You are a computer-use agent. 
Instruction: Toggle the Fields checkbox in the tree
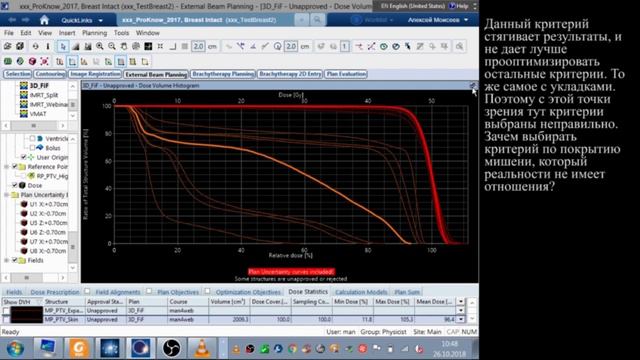[x=15, y=260]
